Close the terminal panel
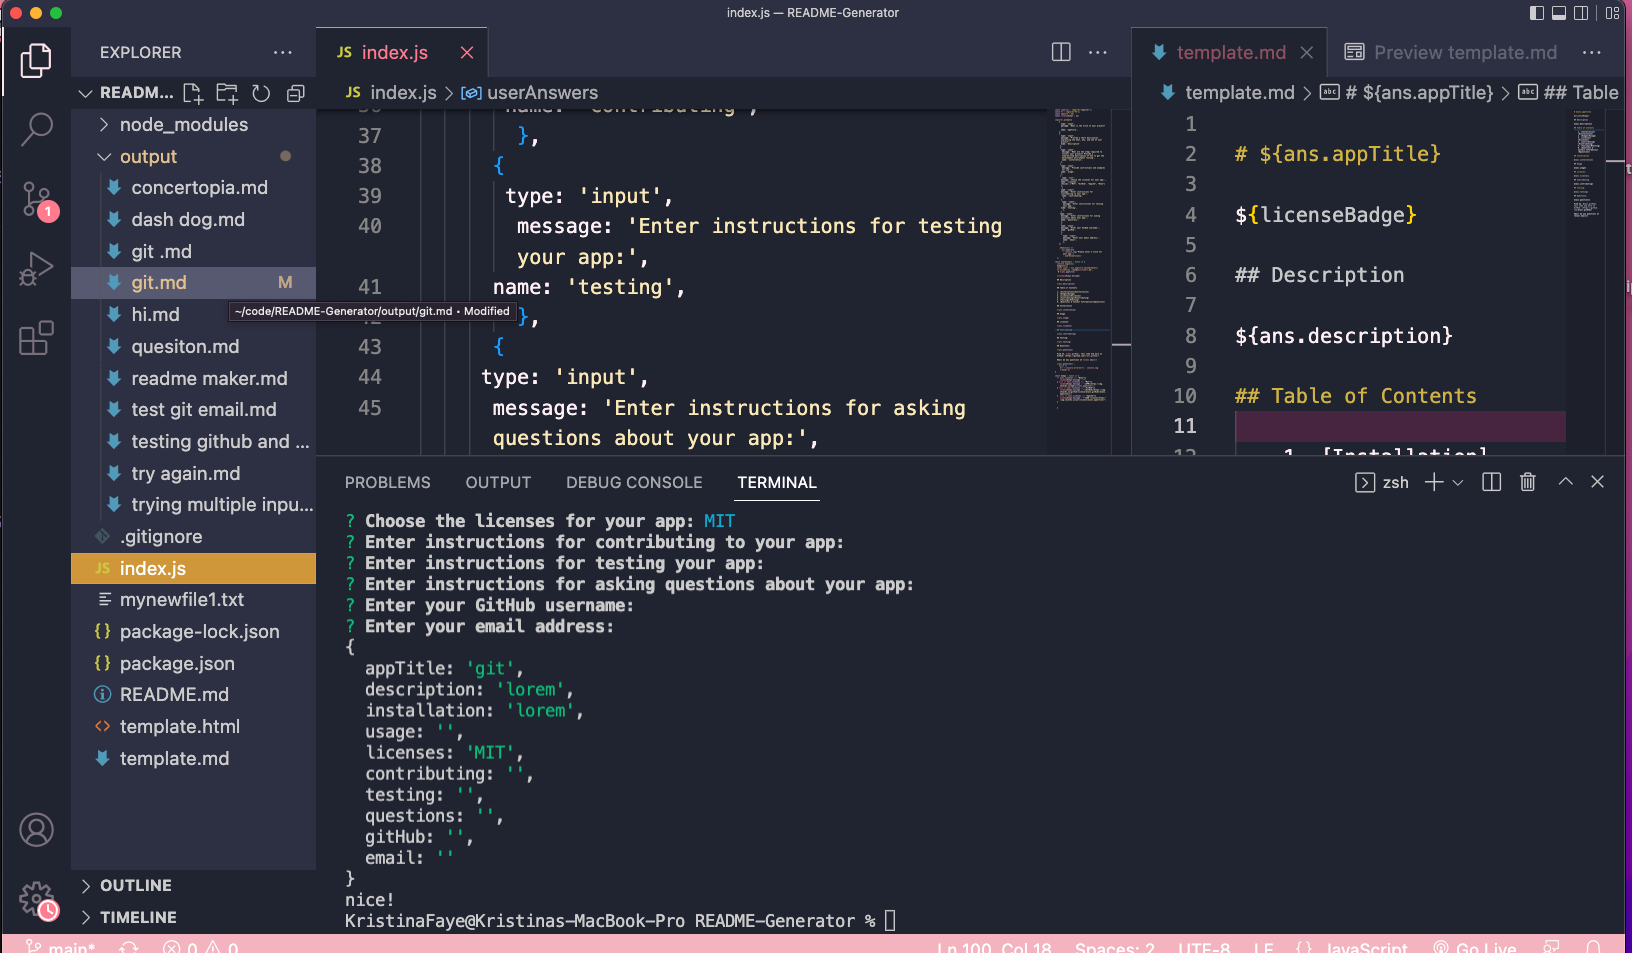 pyautogui.click(x=1597, y=482)
